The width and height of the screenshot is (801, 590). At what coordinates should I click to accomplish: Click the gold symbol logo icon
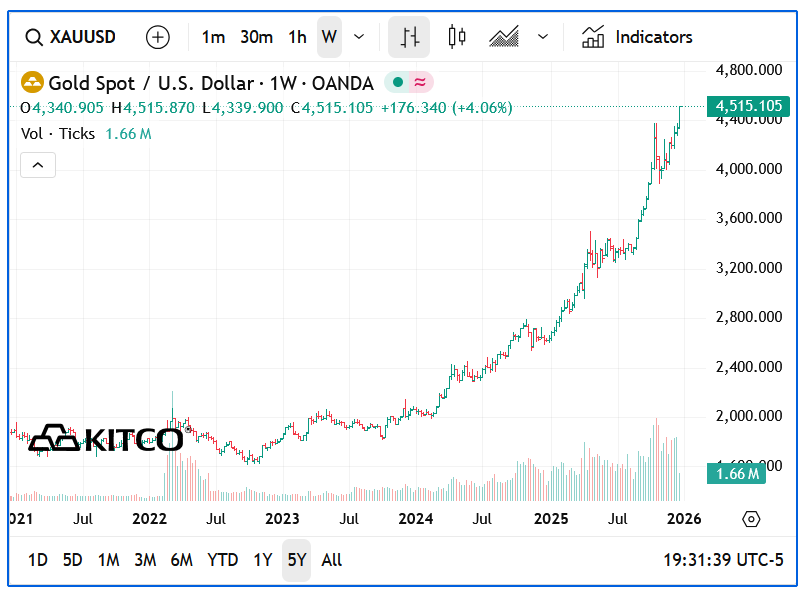point(32,83)
